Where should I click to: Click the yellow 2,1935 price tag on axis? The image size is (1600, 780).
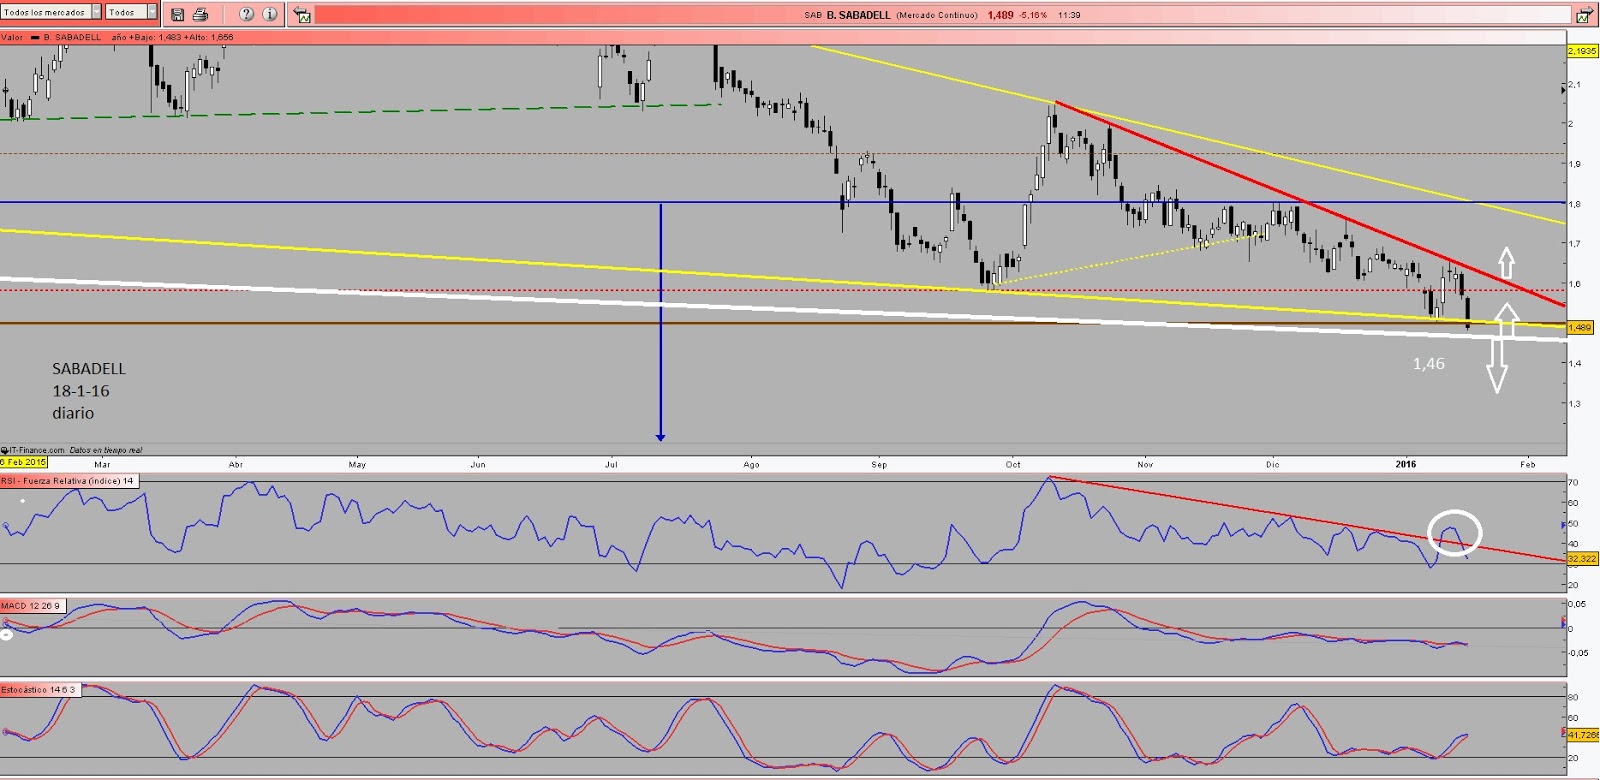pyautogui.click(x=1582, y=51)
